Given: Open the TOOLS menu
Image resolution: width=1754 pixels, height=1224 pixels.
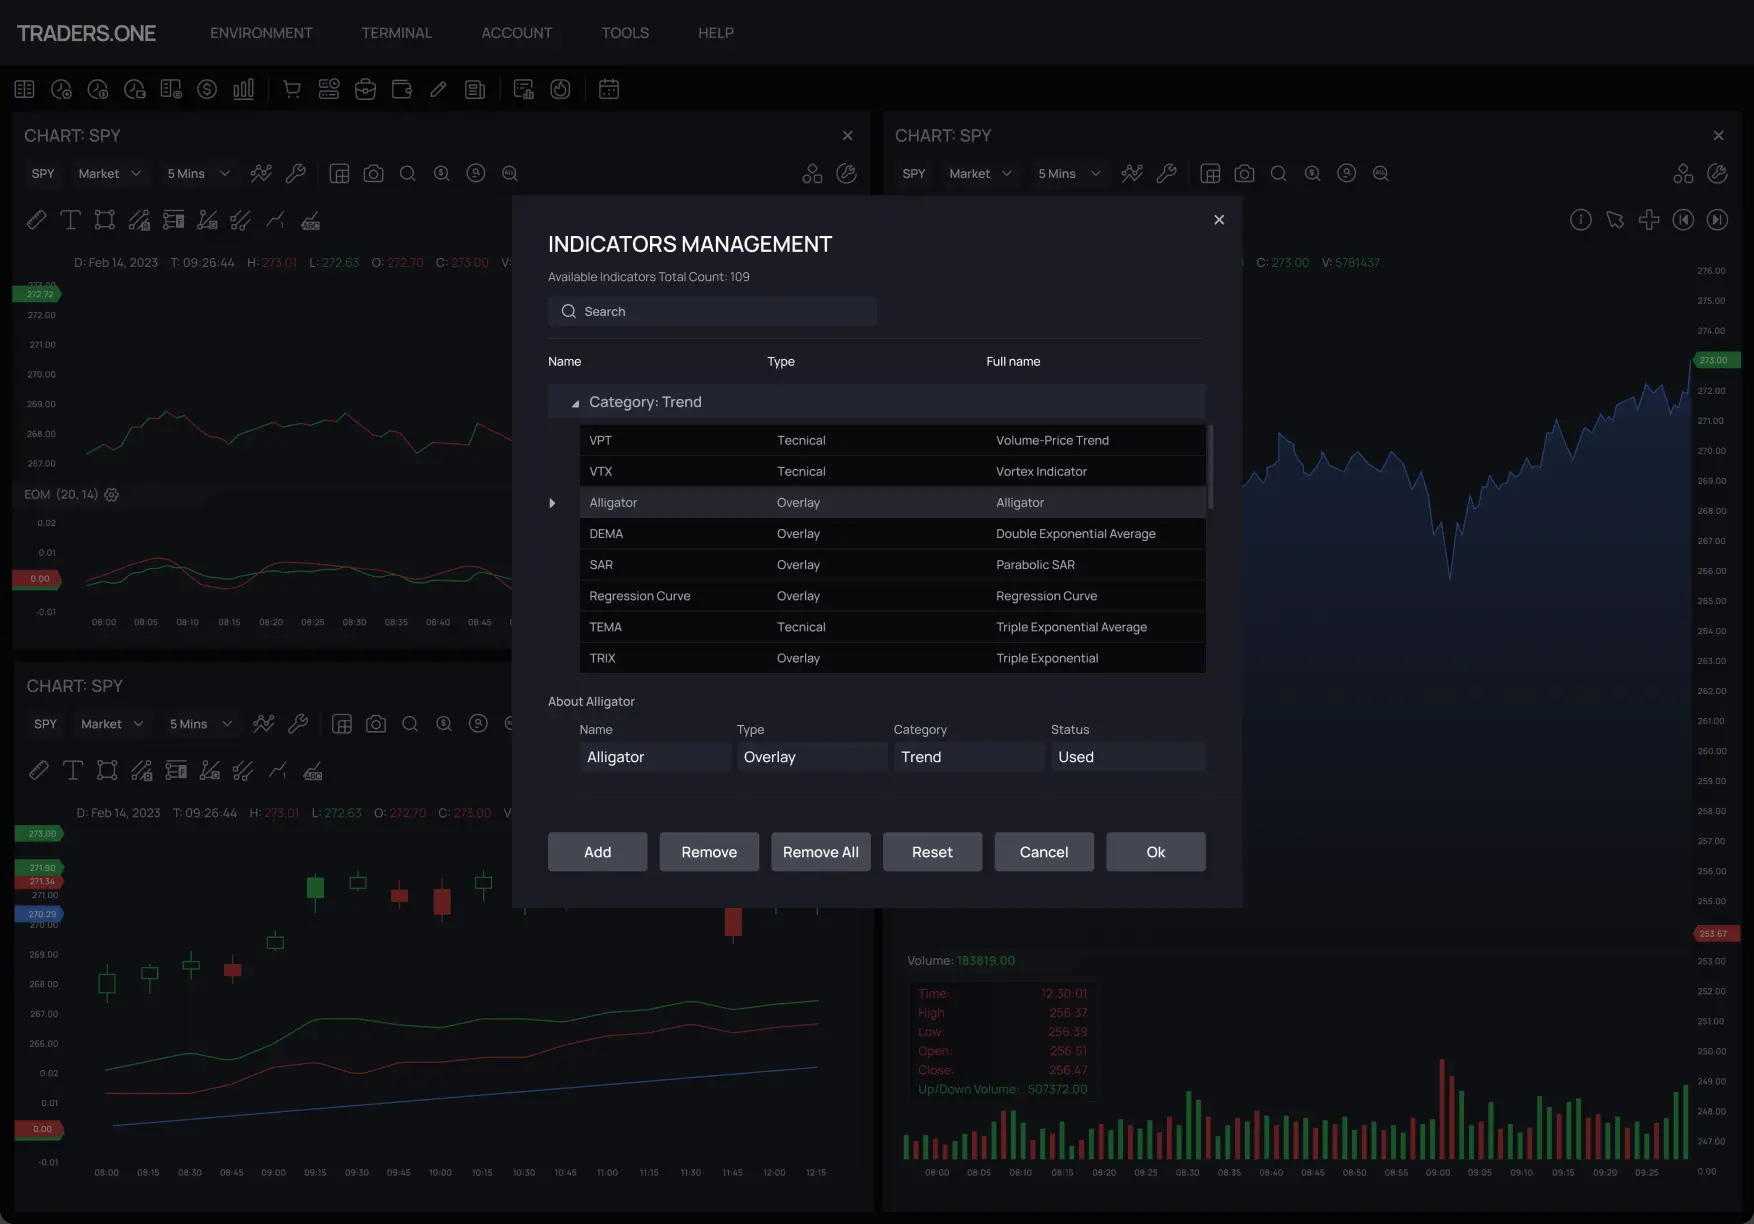Looking at the screenshot, I should click(x=624, y=32).
